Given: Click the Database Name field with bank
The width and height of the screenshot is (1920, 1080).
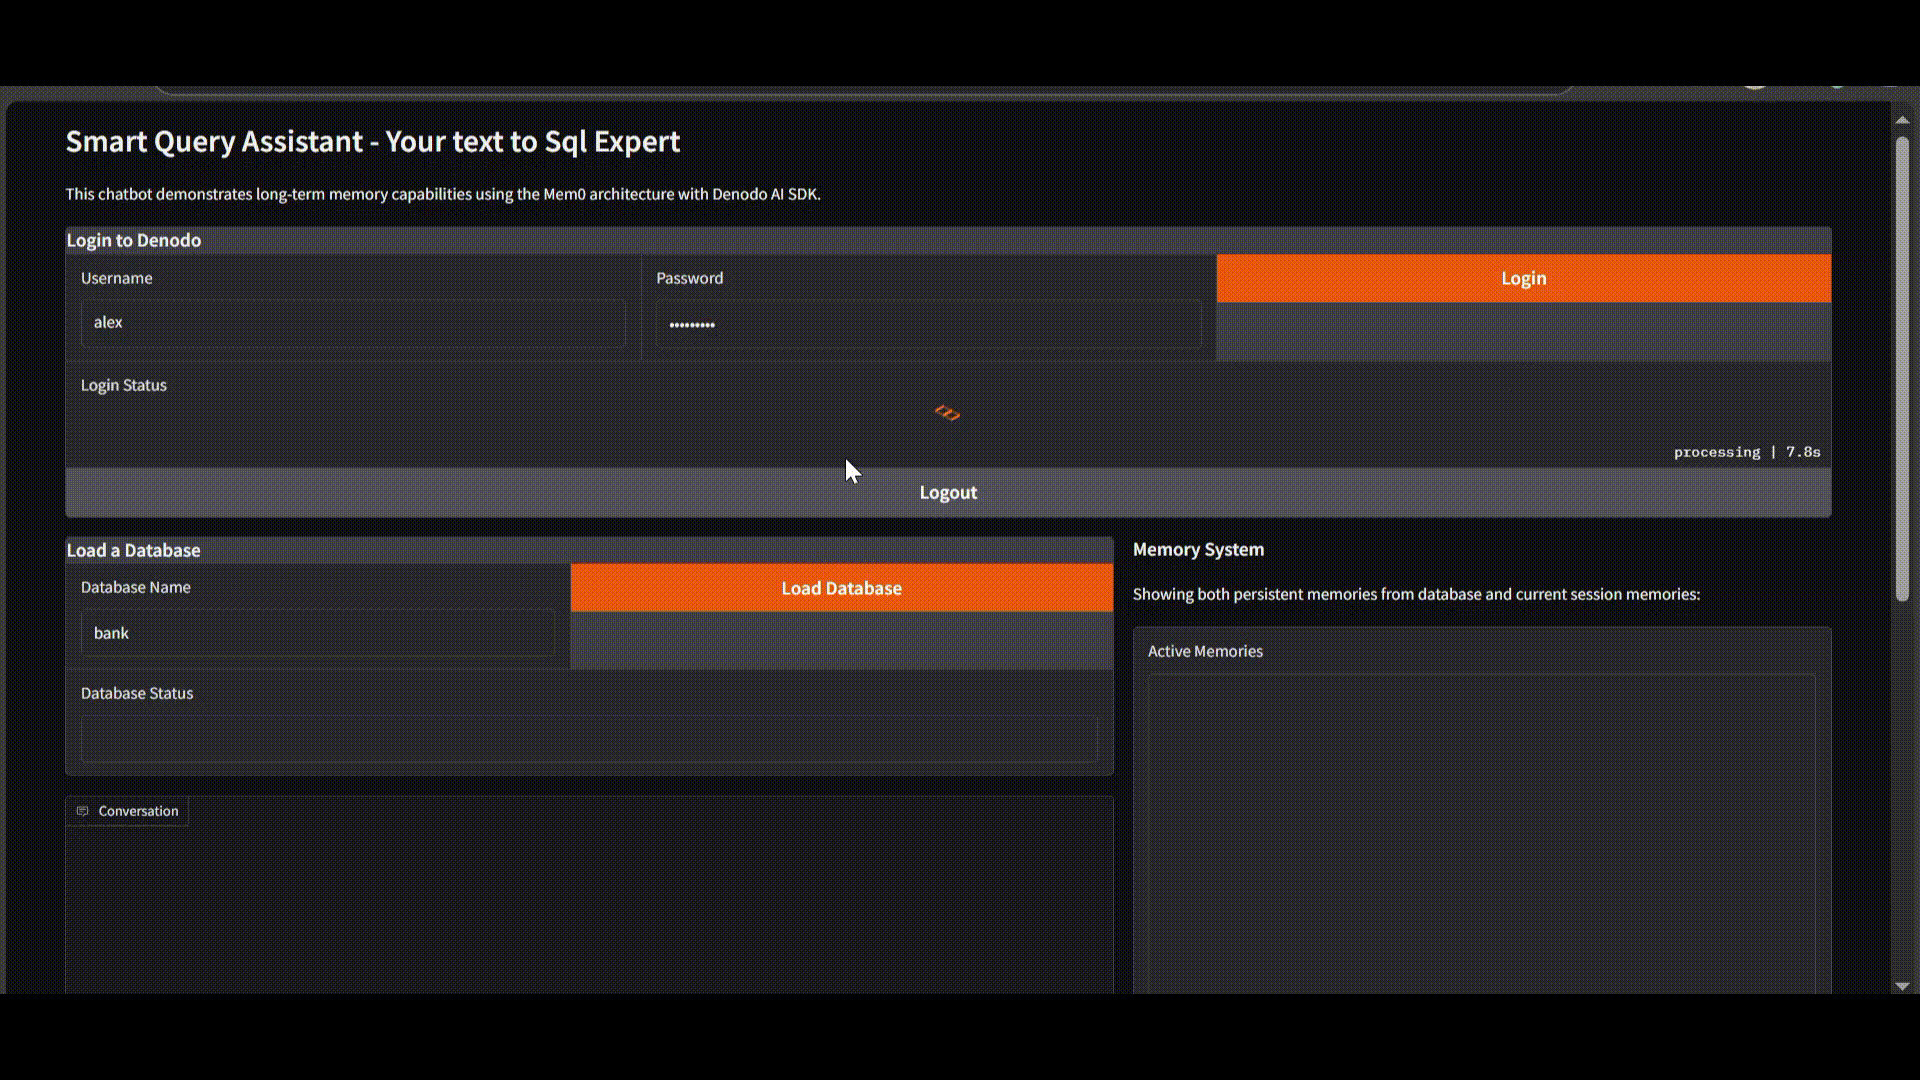Looking at the screenshot, I should [x=317, y=633].
